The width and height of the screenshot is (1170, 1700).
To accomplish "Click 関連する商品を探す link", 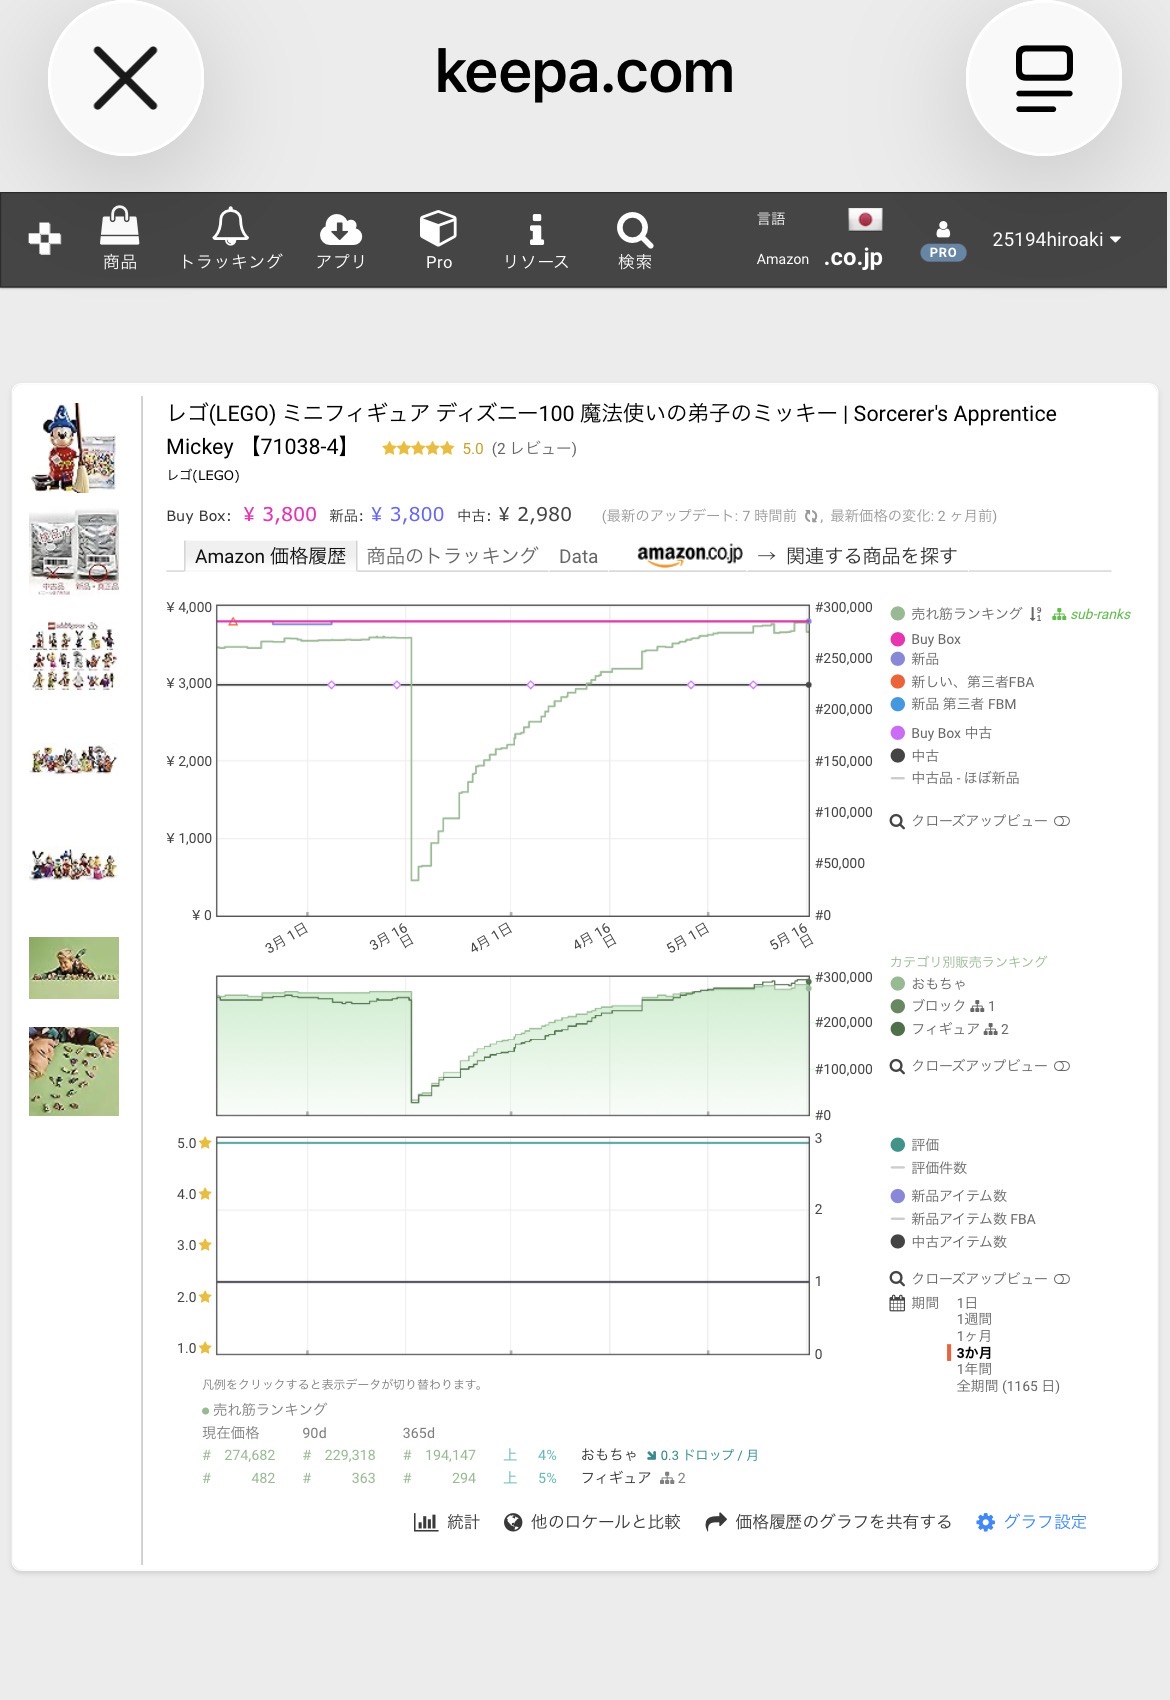I will click(x=871, y=556).
